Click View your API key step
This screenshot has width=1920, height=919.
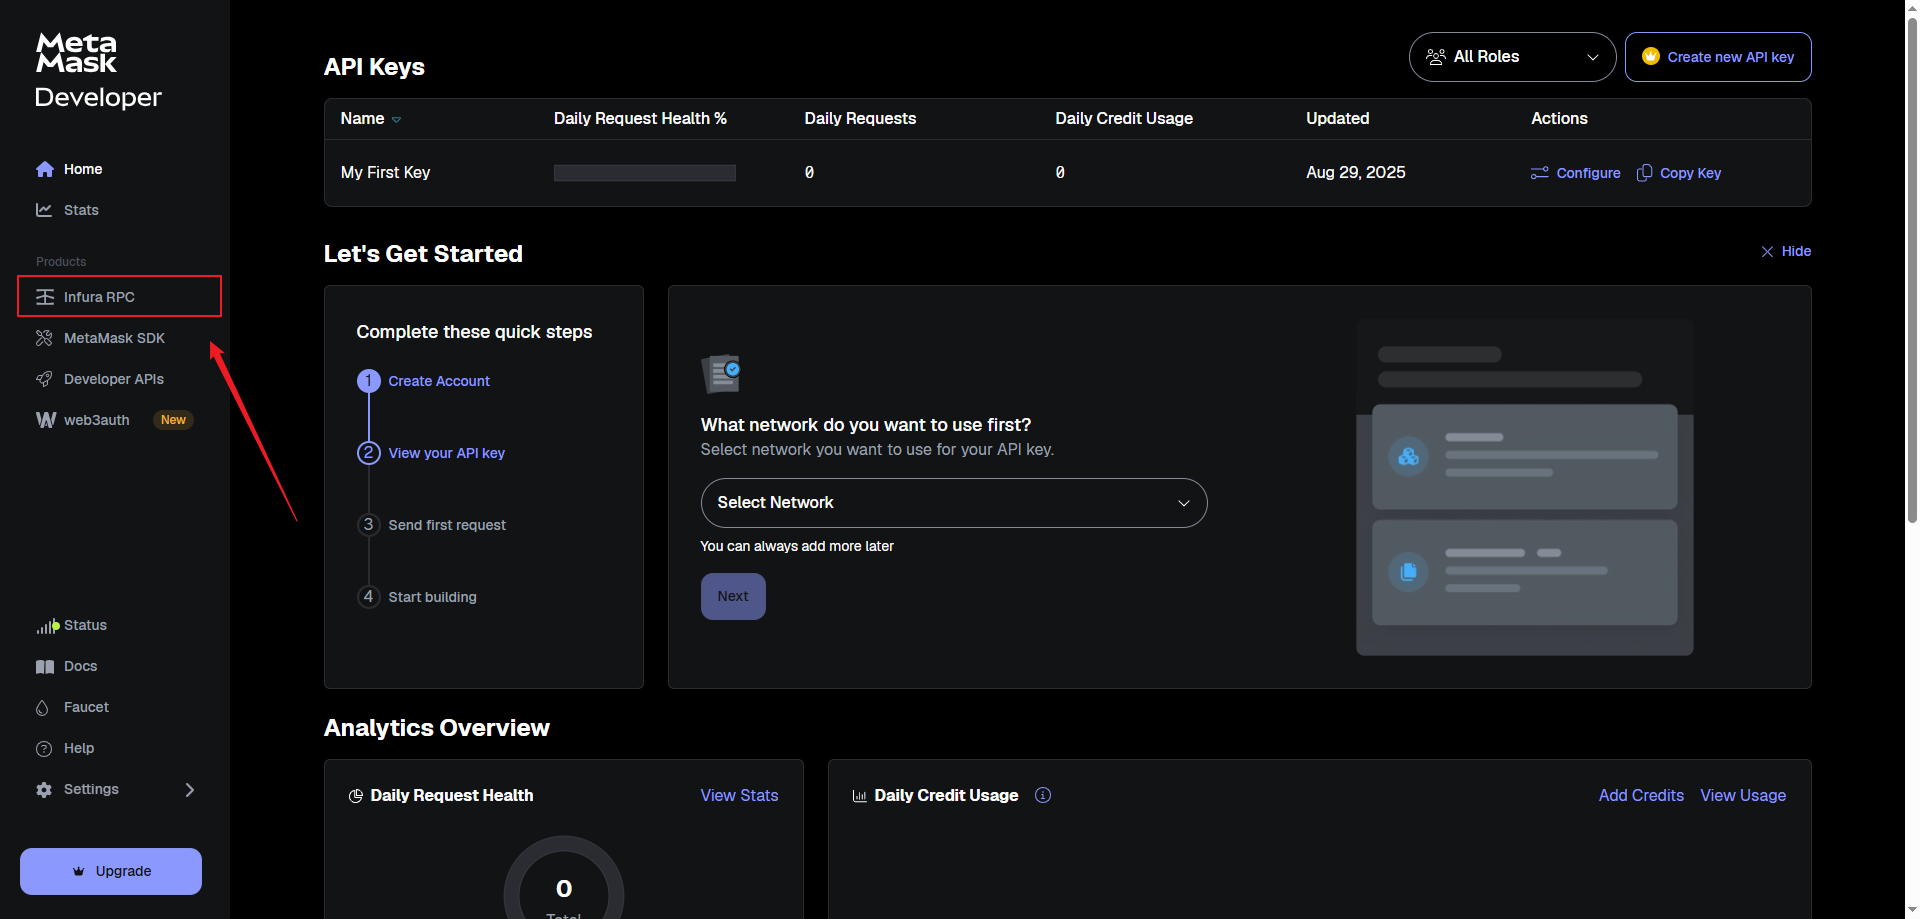point(446,453)
